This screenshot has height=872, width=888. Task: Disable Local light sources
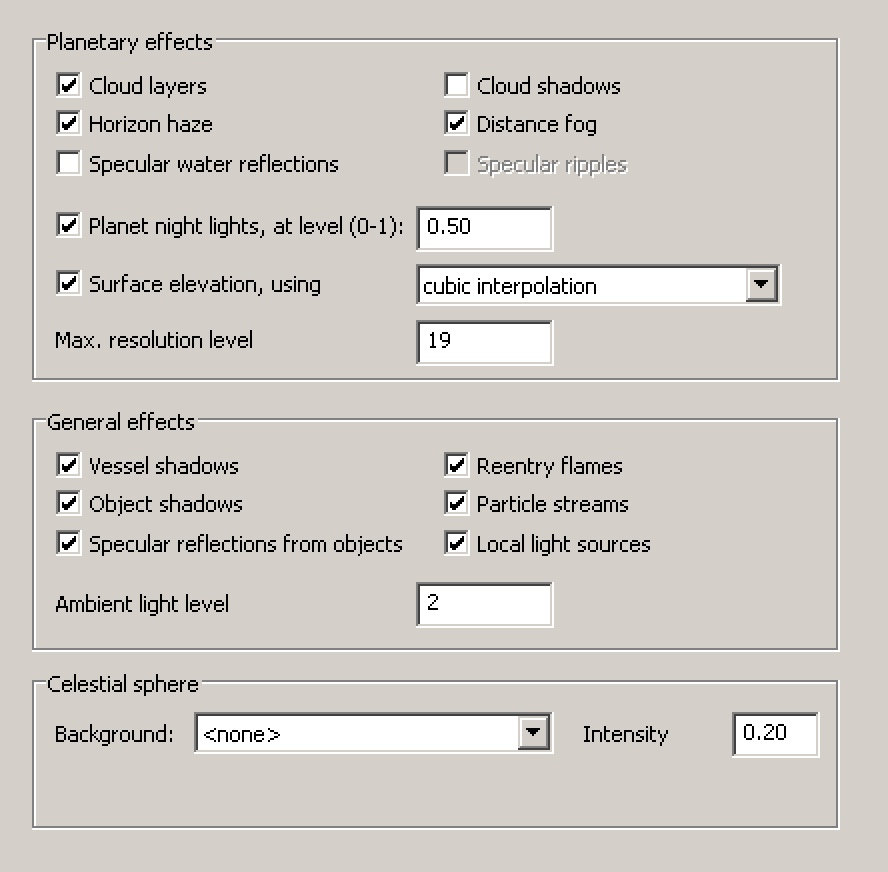[457, 543]
